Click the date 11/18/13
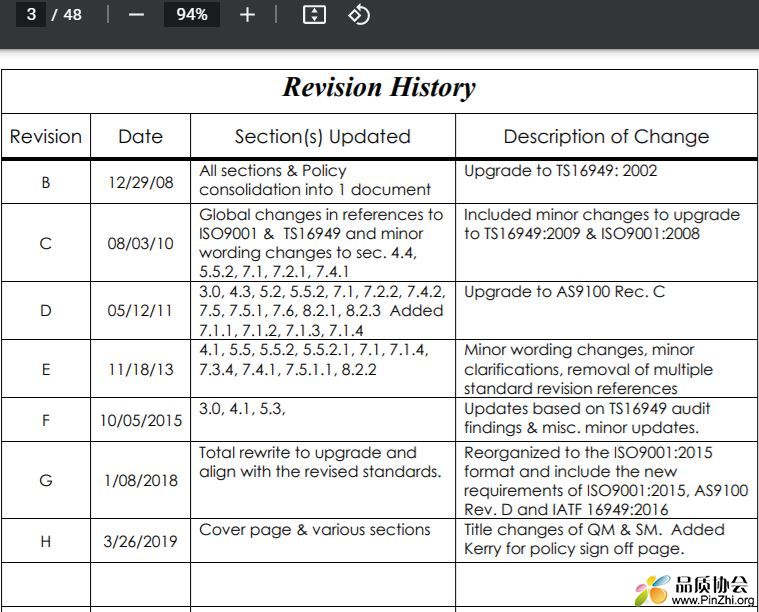Viewport: 759px width, 612px height. pos(140,369)
